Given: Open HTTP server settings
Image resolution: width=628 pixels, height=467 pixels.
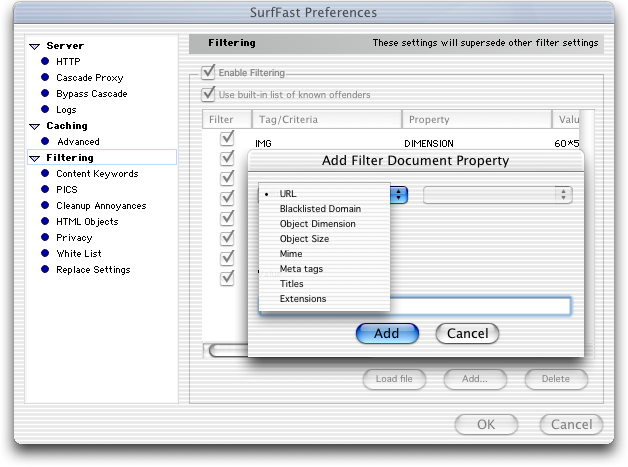Looking at the screenshot, I should pyautogui.click(x=68, y=62).
